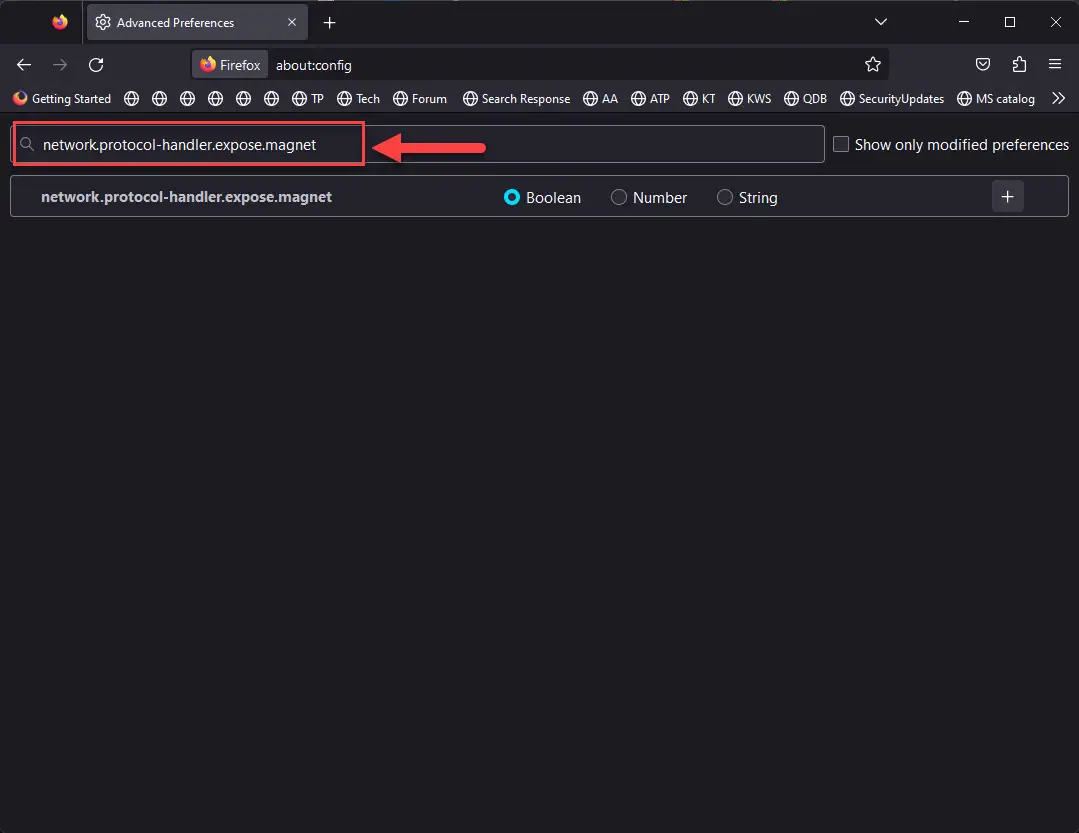The width and height of the screenshot is (1079, 833).
Task: Open the ATP bookmark
Action: click(650, 98)
